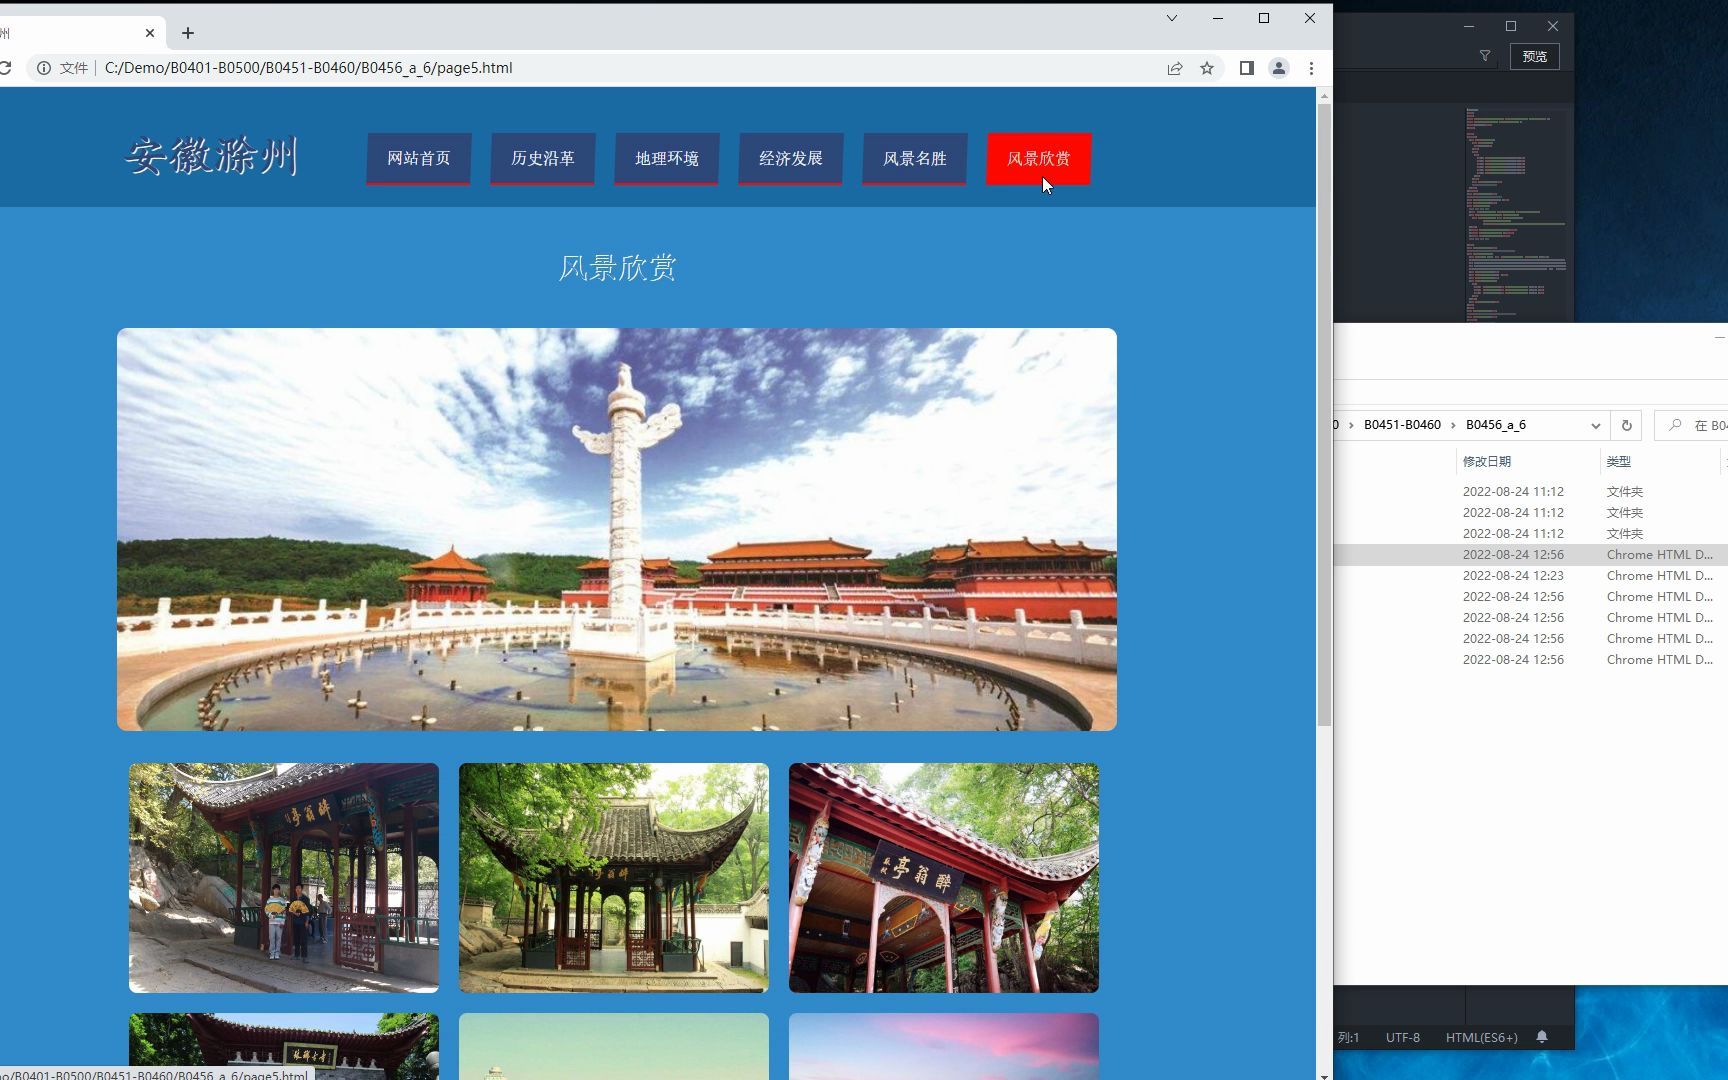The width and height of the screenshot is (1728, 1080).
Task: Select the page URL in address bar
Action: click(308, 68)
